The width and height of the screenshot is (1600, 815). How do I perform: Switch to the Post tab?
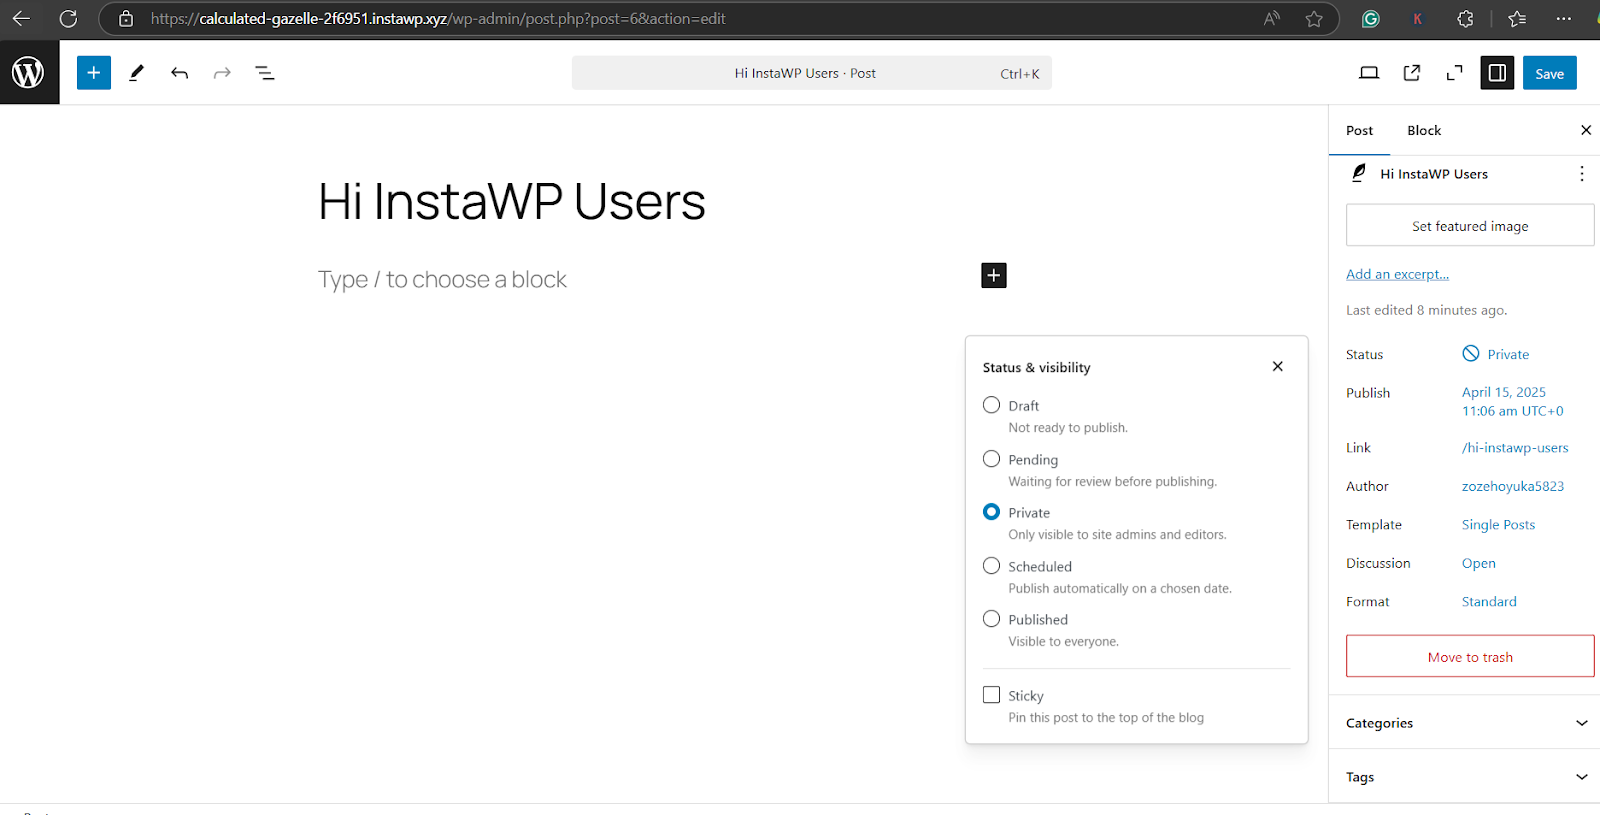coord(1359,131)
